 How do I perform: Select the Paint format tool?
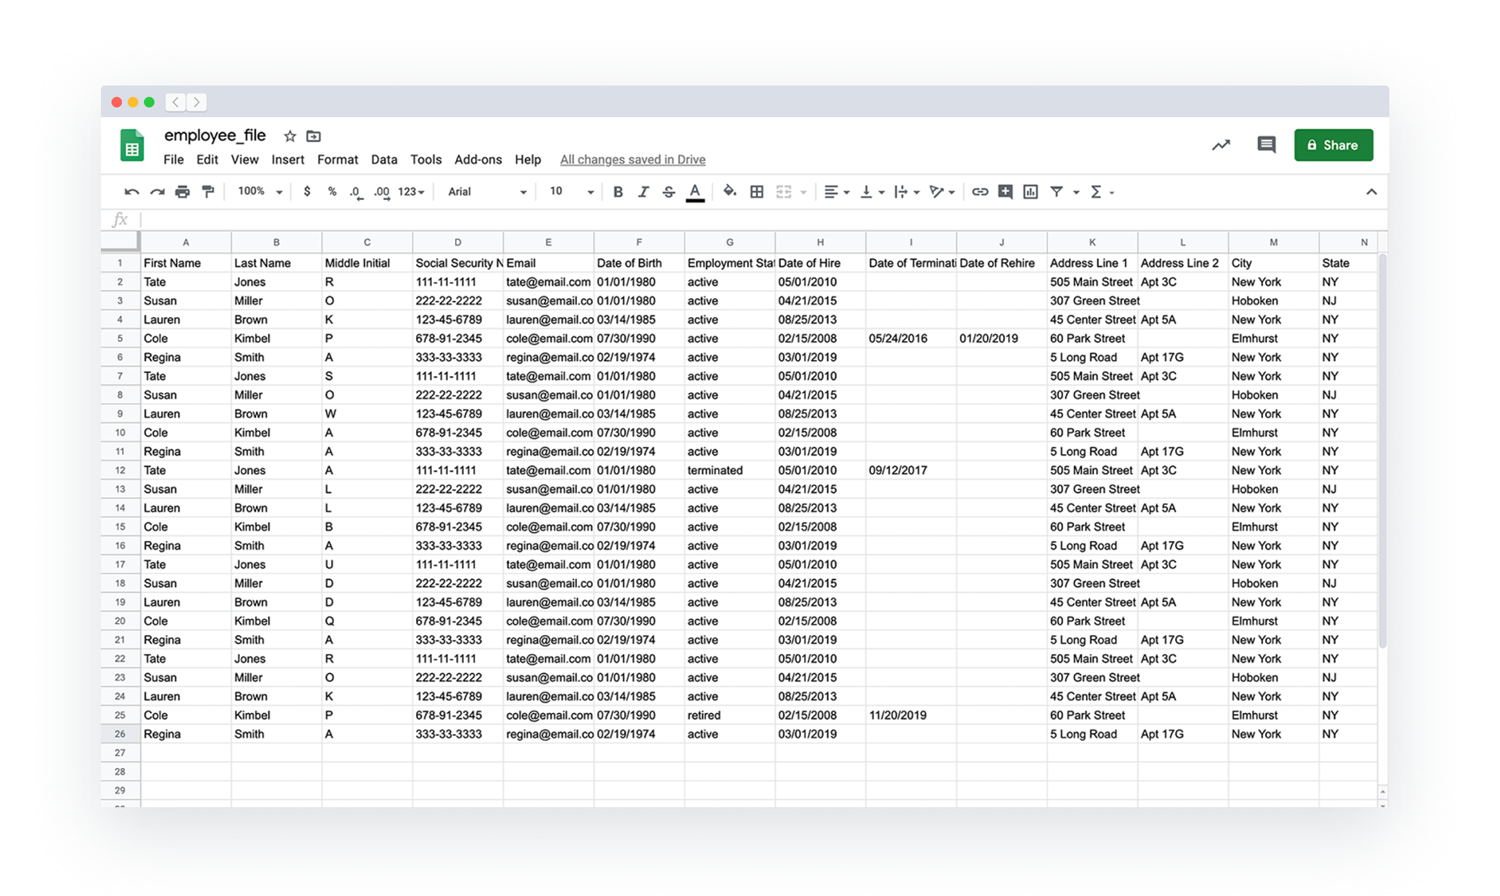click(206, 191)
